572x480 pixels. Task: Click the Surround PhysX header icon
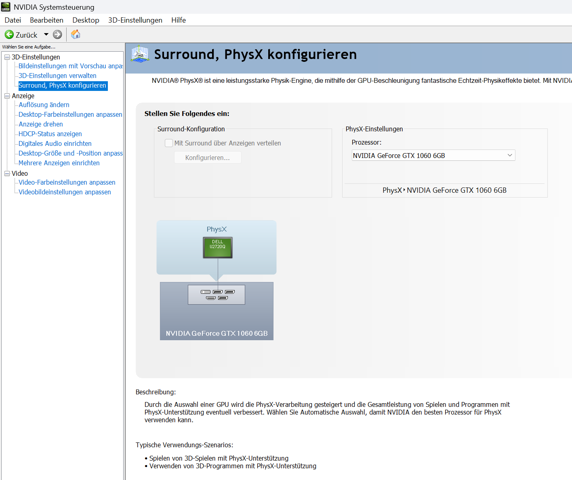(140, 54)
